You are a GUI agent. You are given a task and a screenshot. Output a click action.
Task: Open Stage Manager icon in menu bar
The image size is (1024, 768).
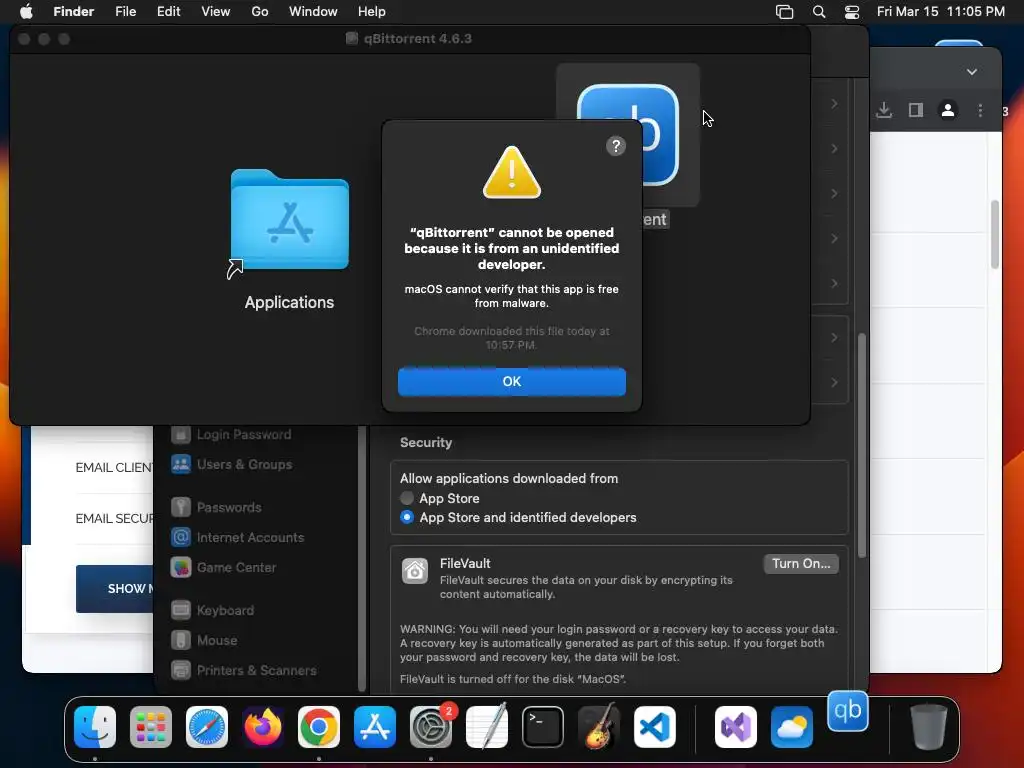pyautogui.click(x=784, y=12)
